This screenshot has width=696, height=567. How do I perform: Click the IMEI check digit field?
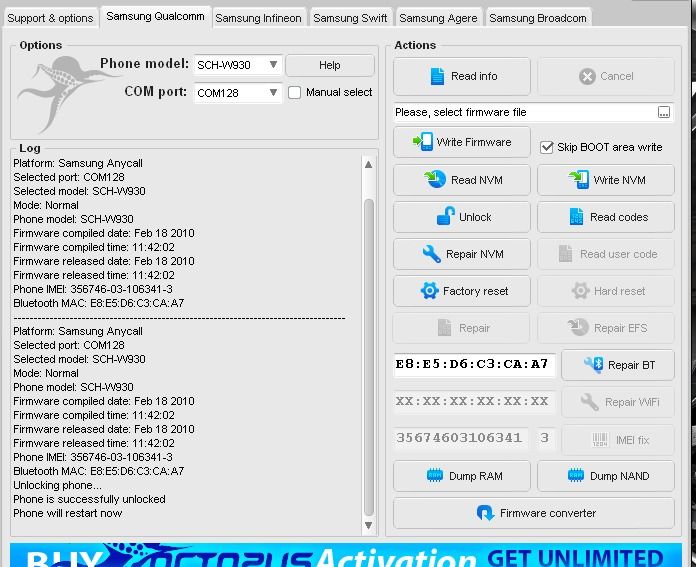point(545,438)
